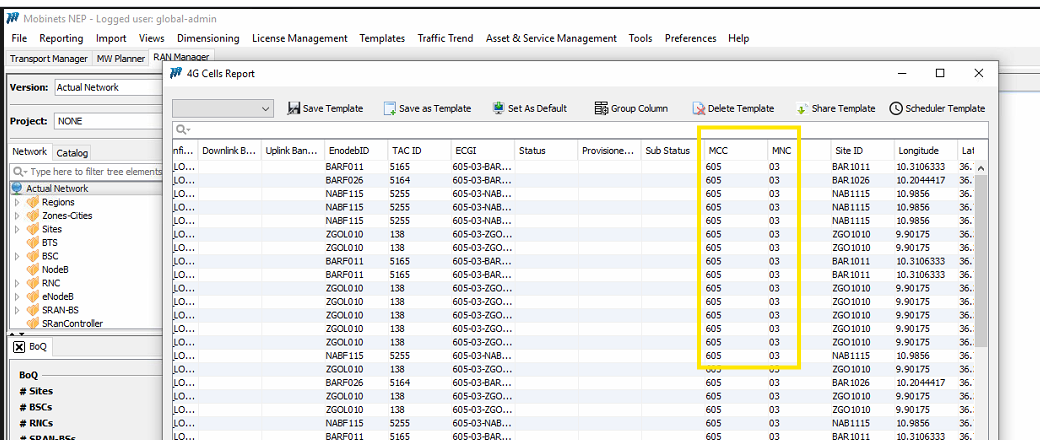Expand the eNodeB tree node
The height and width of the screenshot is (440, 1040).
[x=16, y=297]
